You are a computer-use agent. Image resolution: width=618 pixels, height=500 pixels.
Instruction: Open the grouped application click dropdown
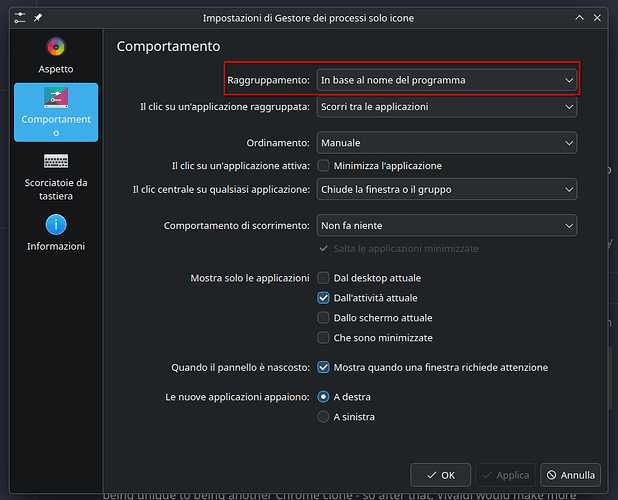[x=446, y=106]
